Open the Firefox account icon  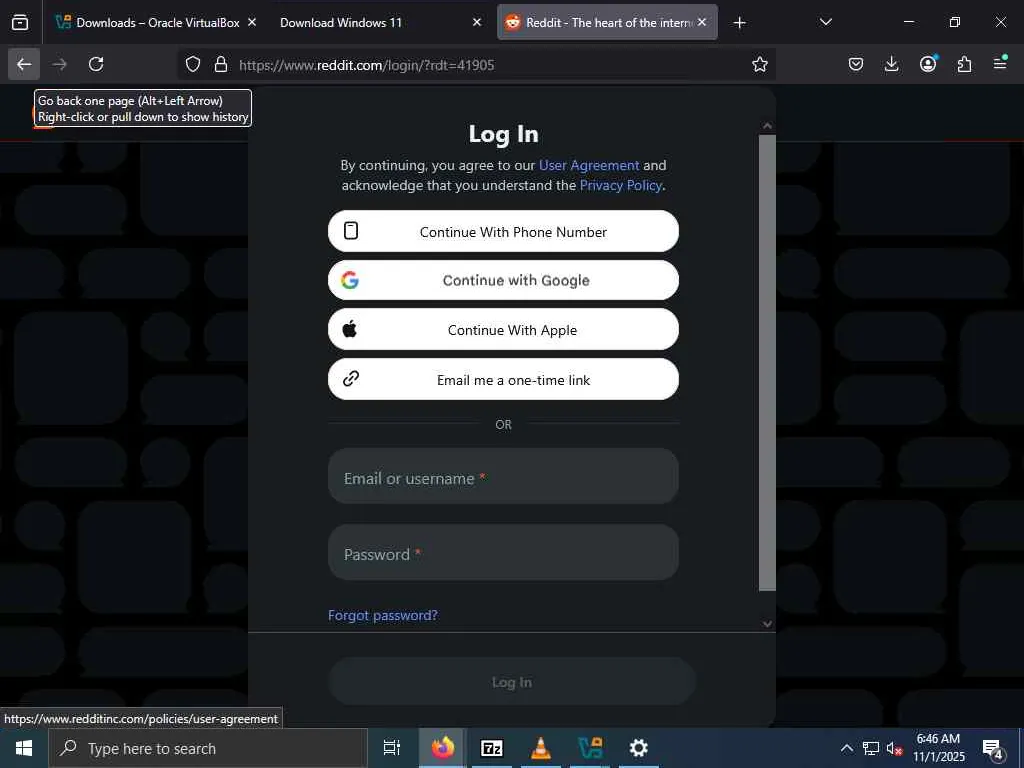pos(928,64)
